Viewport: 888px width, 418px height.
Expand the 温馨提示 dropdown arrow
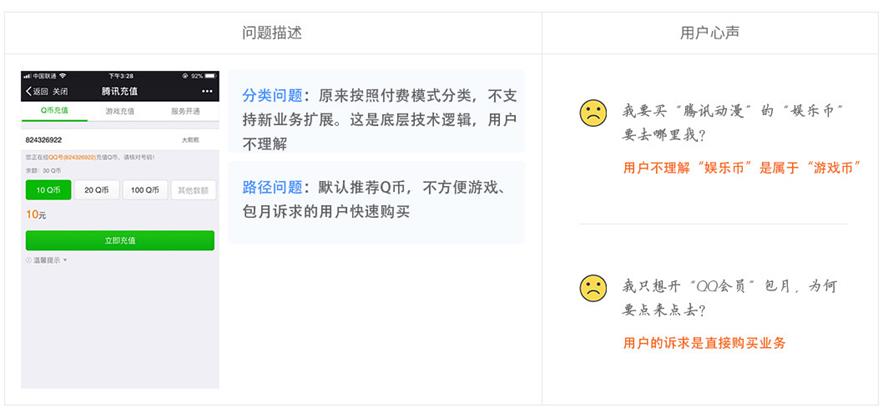pos(65,261)
